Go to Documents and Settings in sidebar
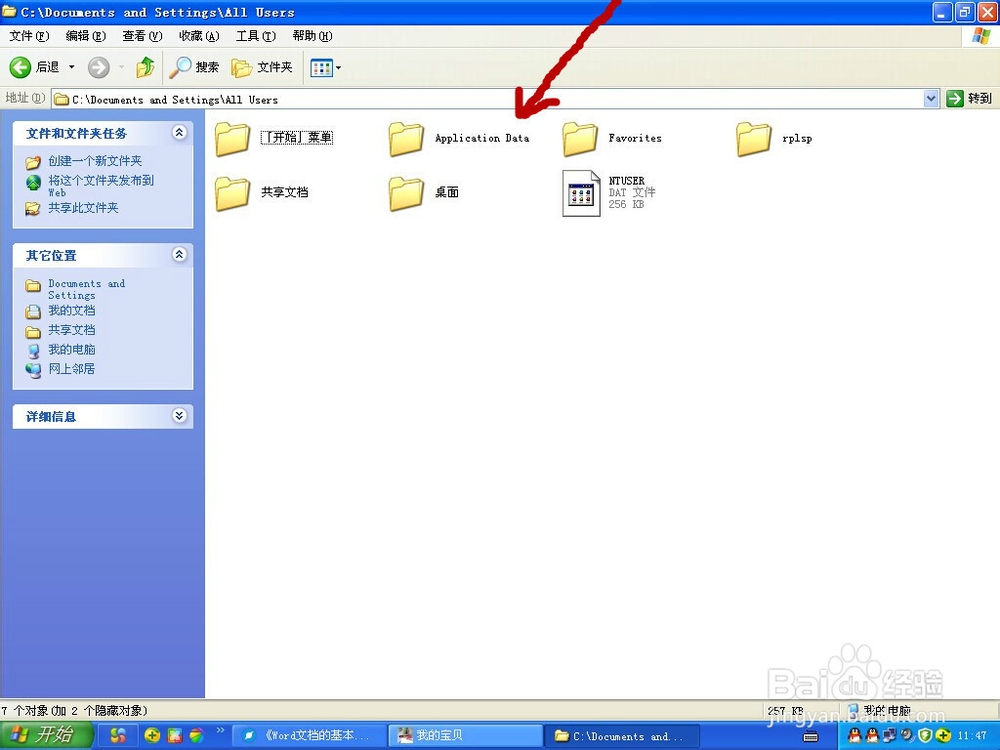Screen dimensions: 1000x750 (x=87, y=290)
